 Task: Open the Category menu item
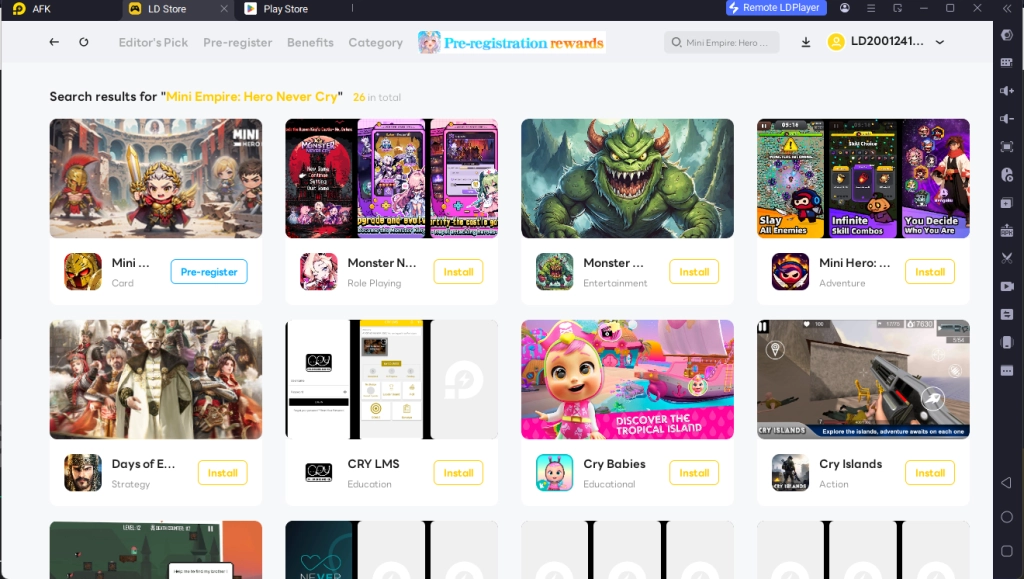click(376, 42)
